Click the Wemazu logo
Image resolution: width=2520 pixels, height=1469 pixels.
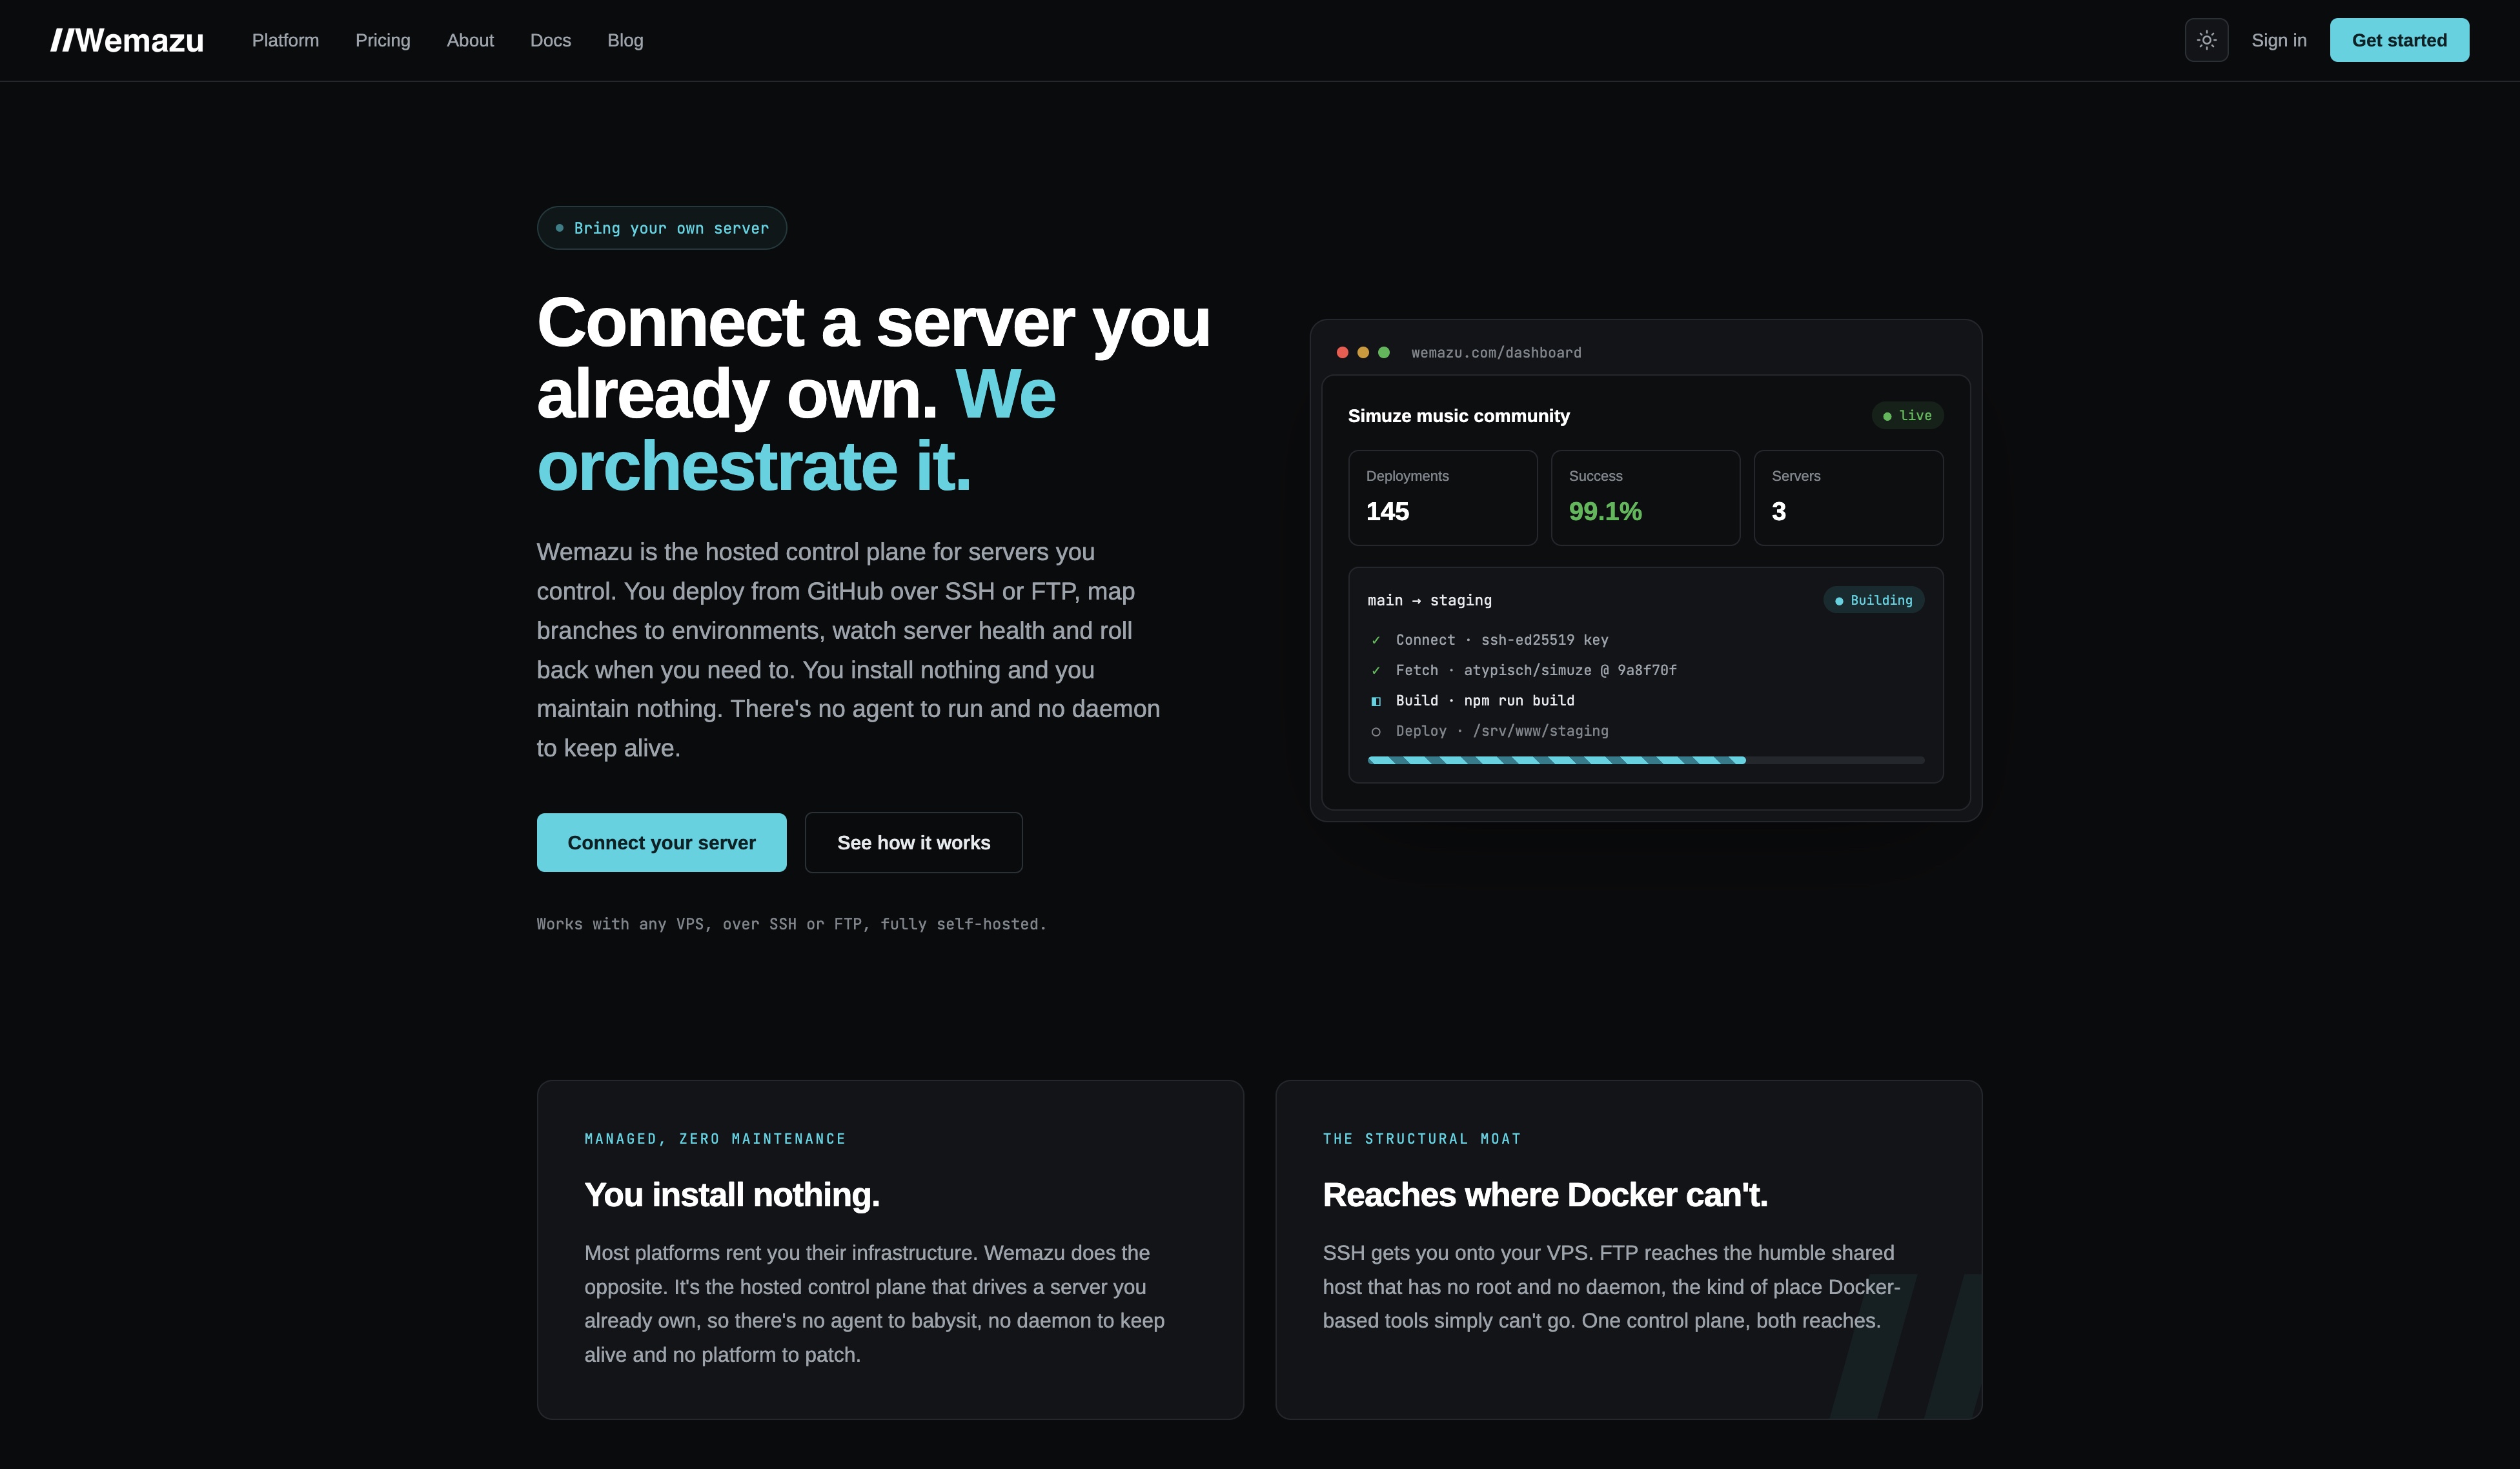coord(127,40)
